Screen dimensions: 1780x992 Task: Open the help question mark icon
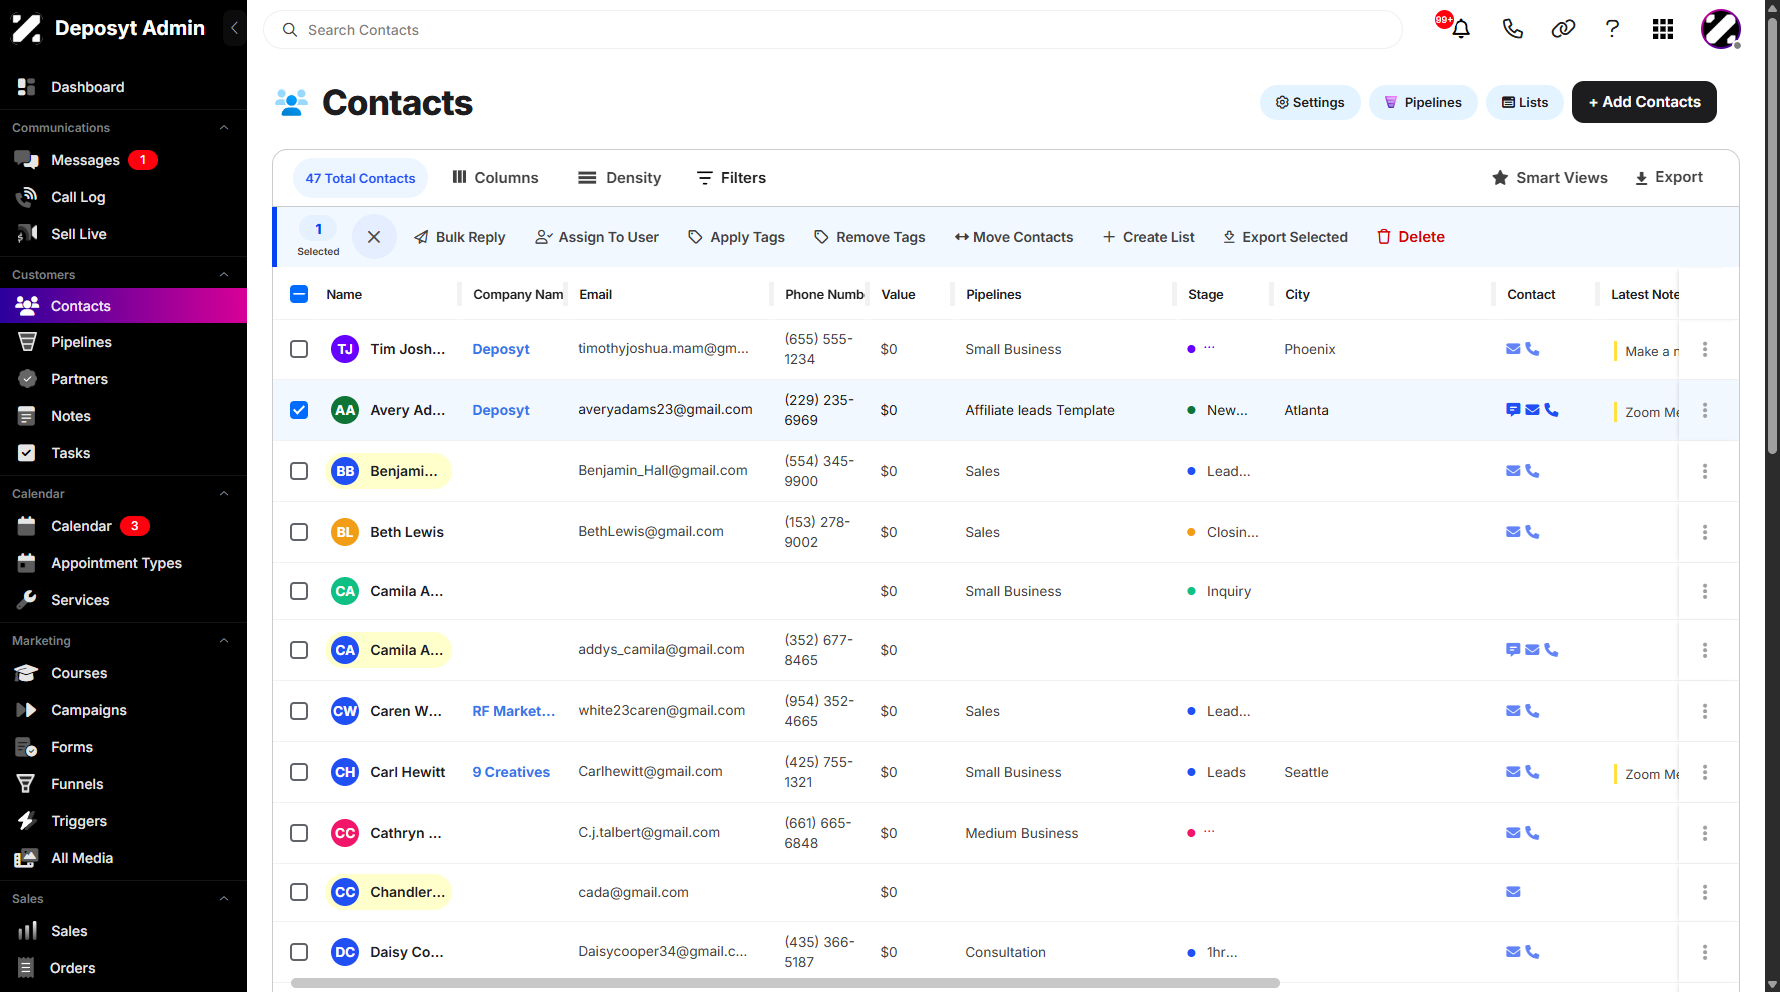point(1612,29)
